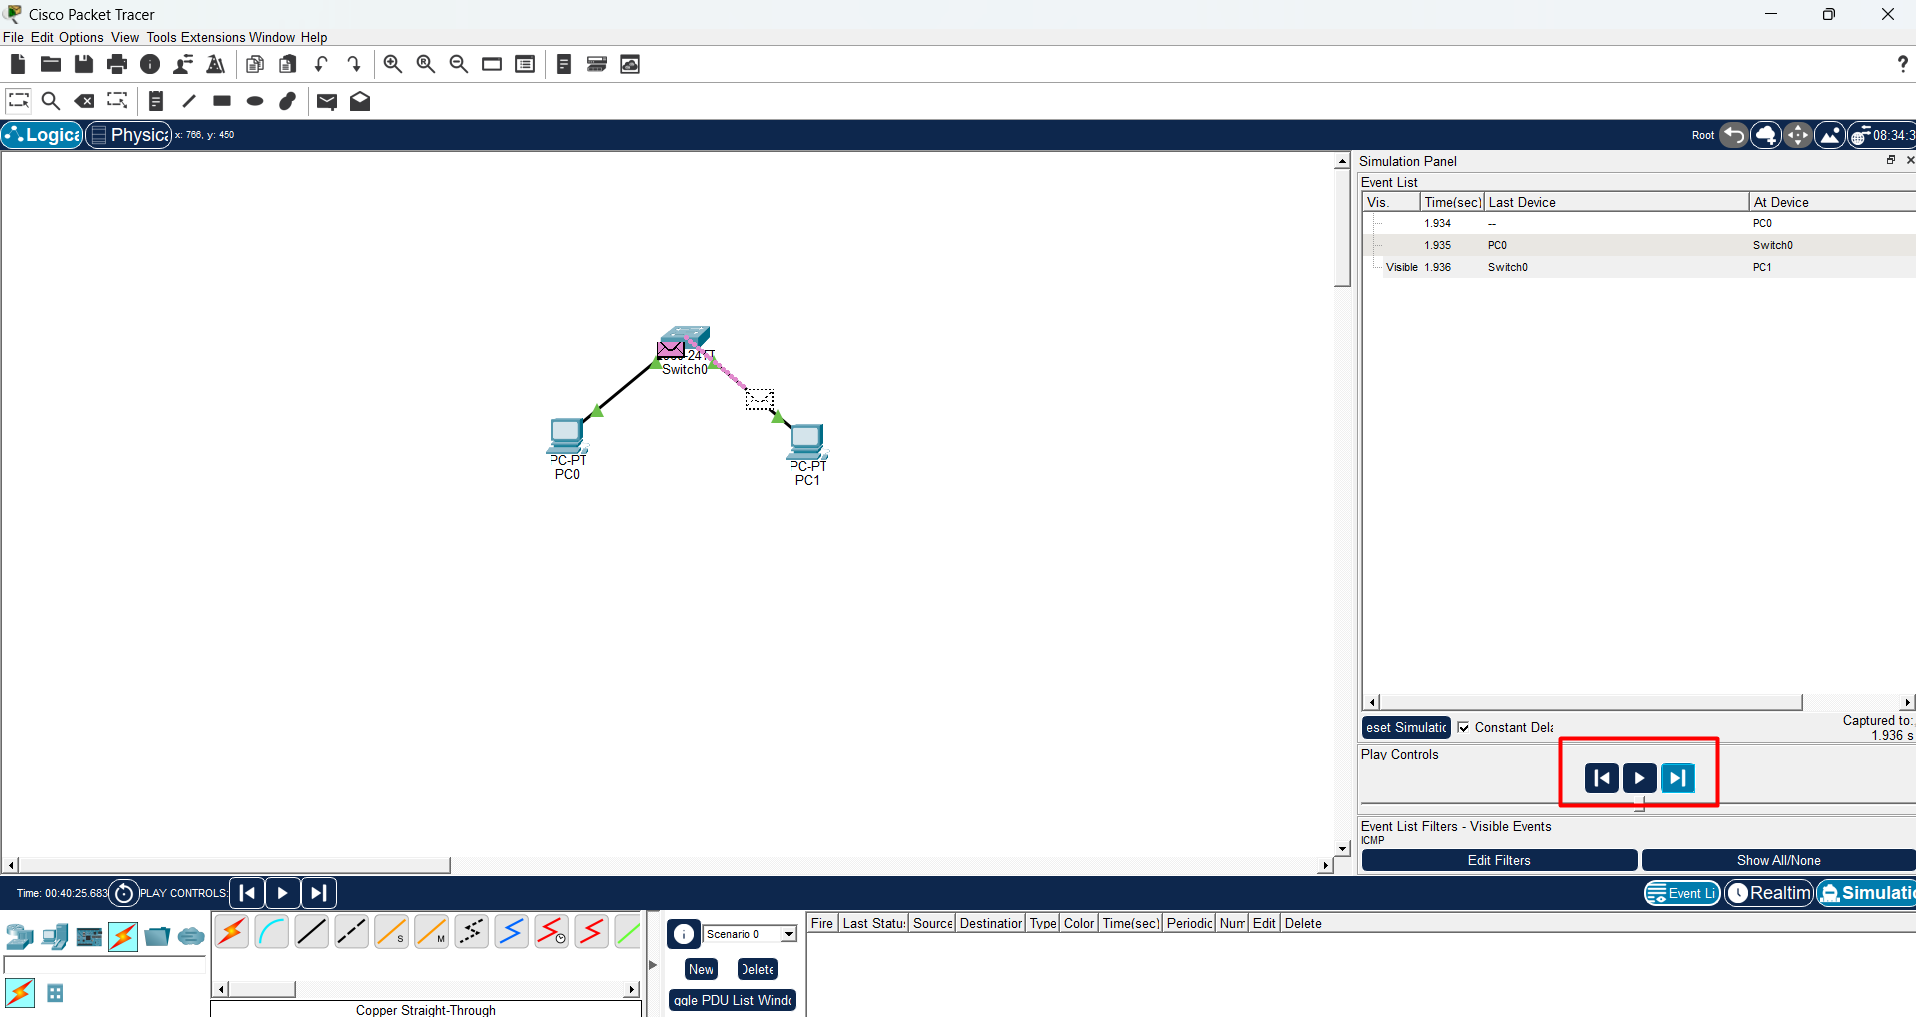This screenshot has width=1916, height=1017.
Task: Click the Undo arrow icon
Action: 321,64
